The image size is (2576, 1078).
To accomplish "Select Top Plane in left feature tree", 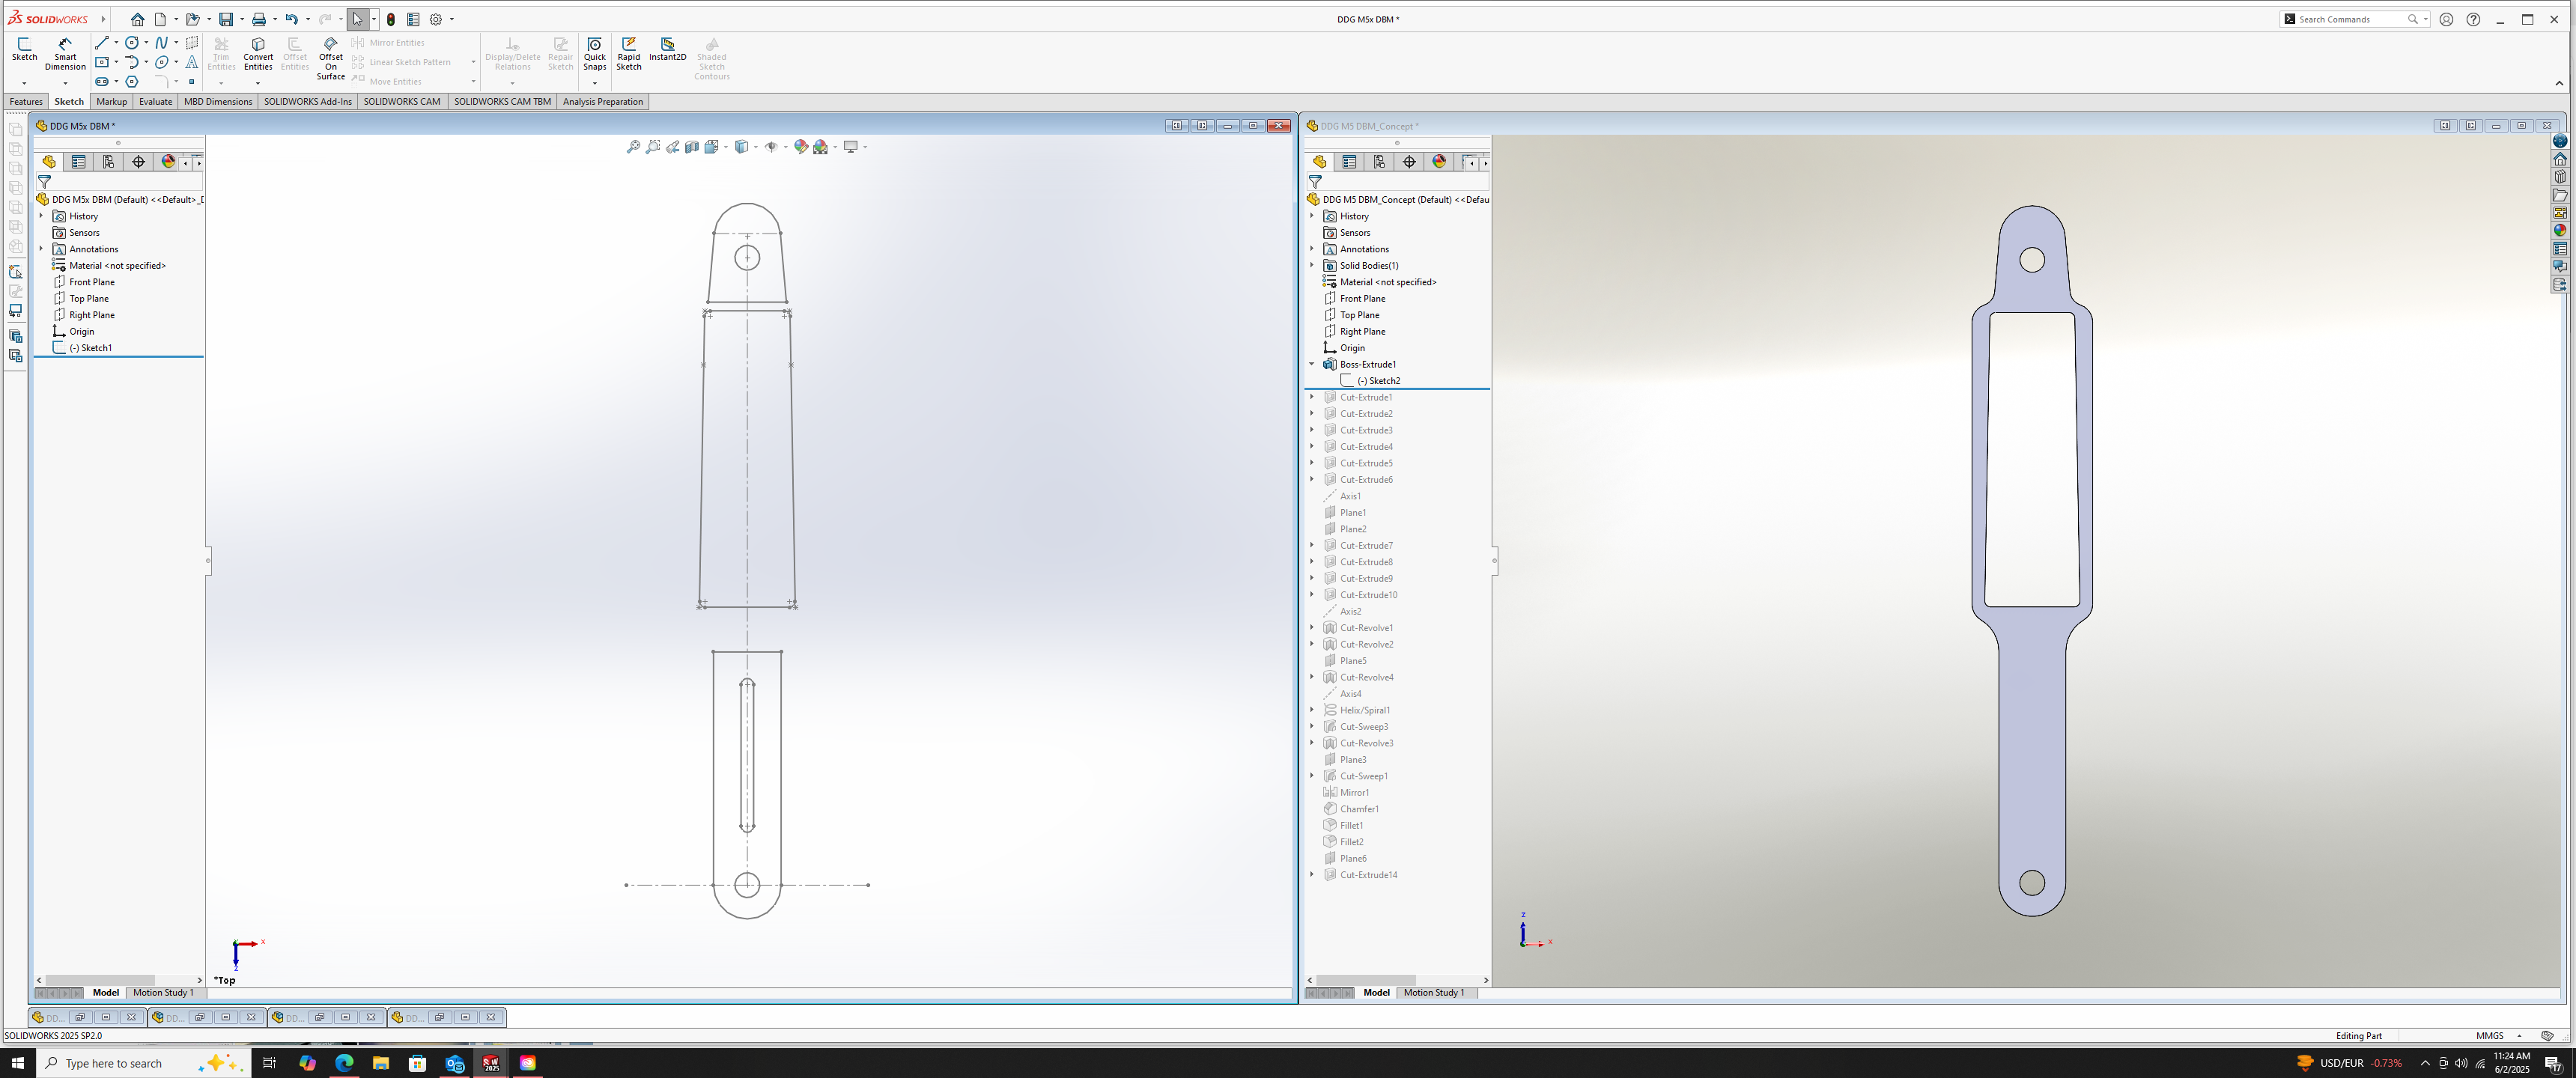I will pos(89,298).
